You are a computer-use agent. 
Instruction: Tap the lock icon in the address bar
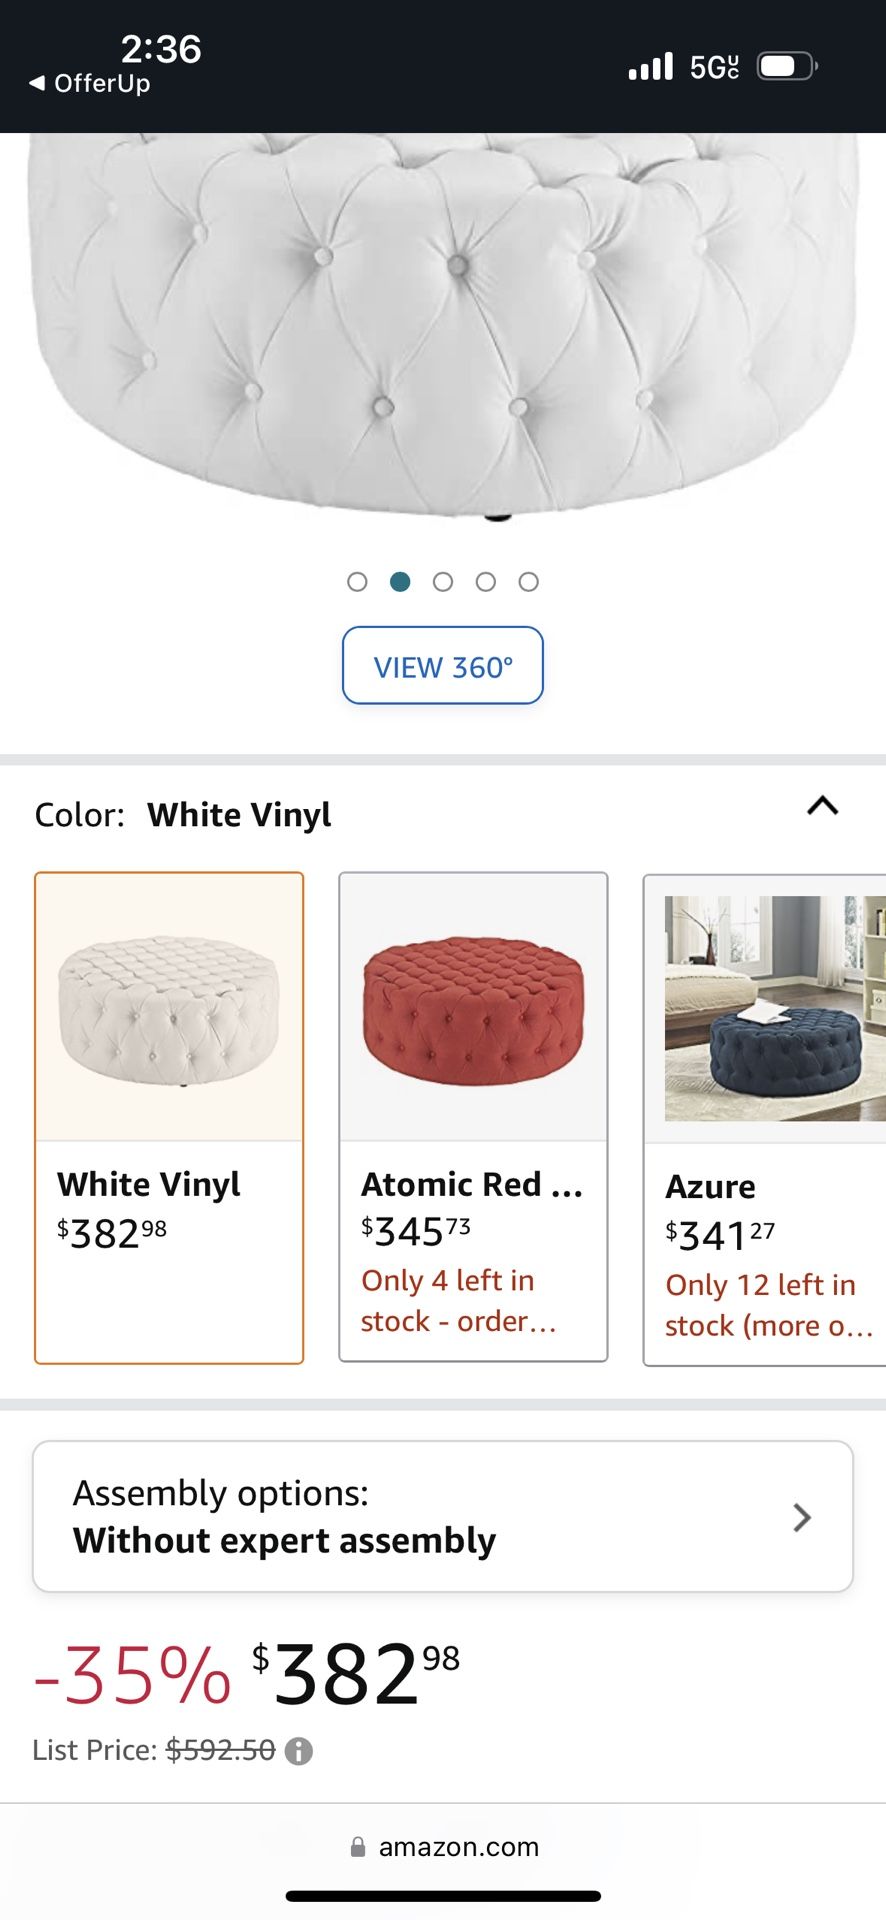tap(357, 1847)
